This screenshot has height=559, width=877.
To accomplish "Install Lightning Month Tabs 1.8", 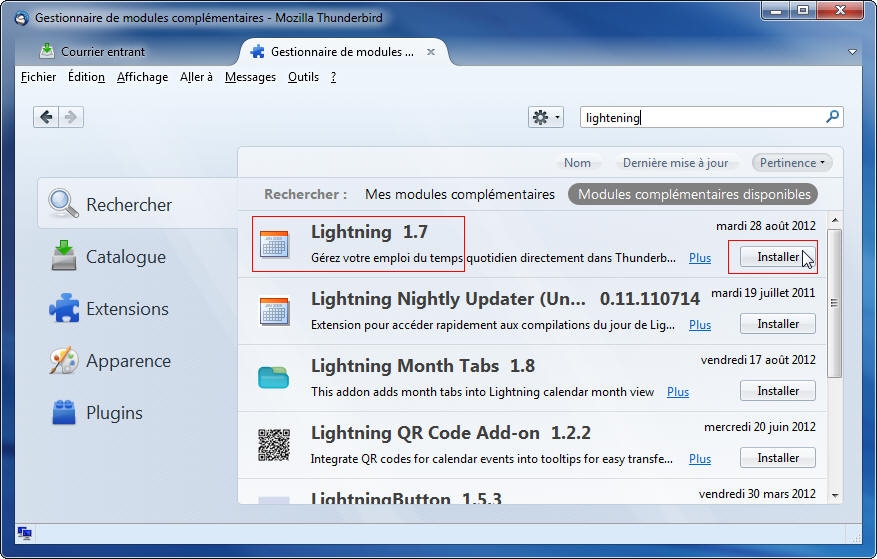I will tap(777, 391).
